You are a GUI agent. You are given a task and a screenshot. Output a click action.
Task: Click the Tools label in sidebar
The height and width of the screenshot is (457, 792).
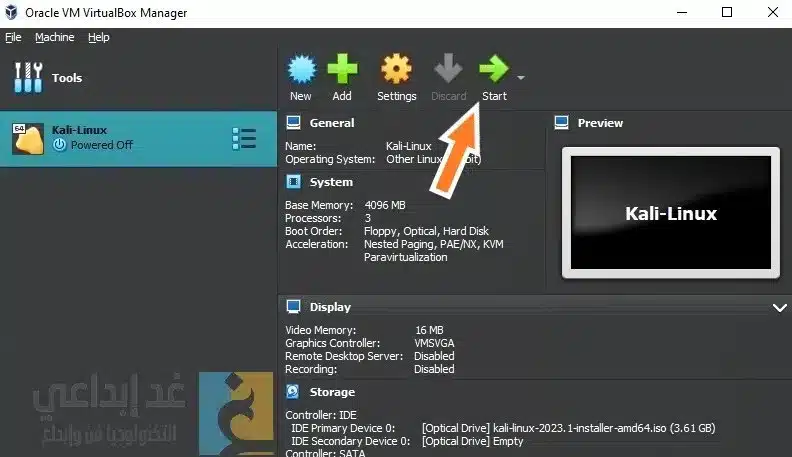(67, 78)
